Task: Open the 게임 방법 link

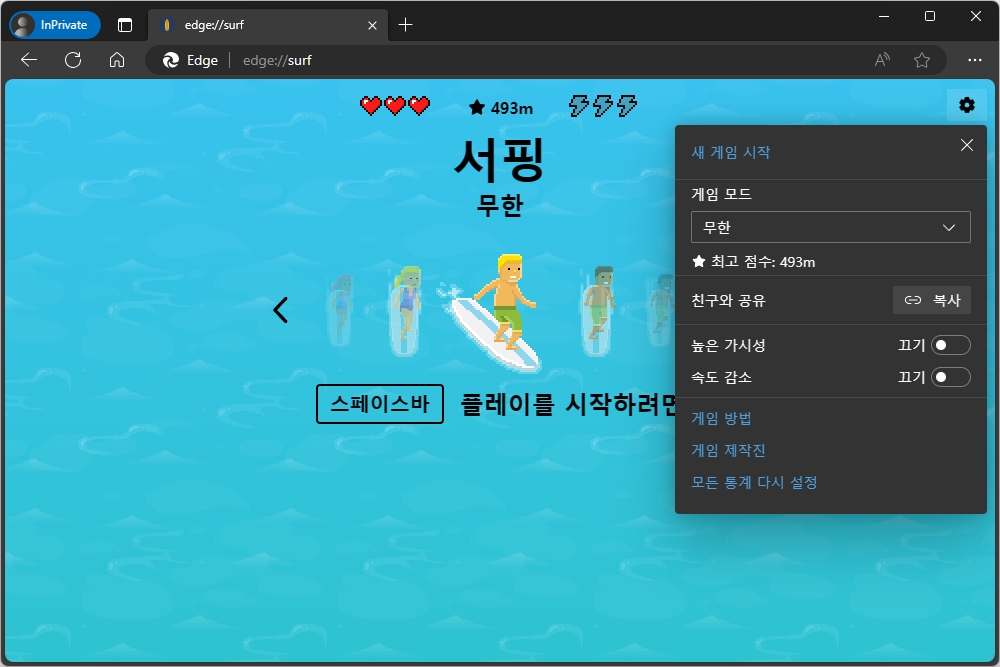Action: 721,418
